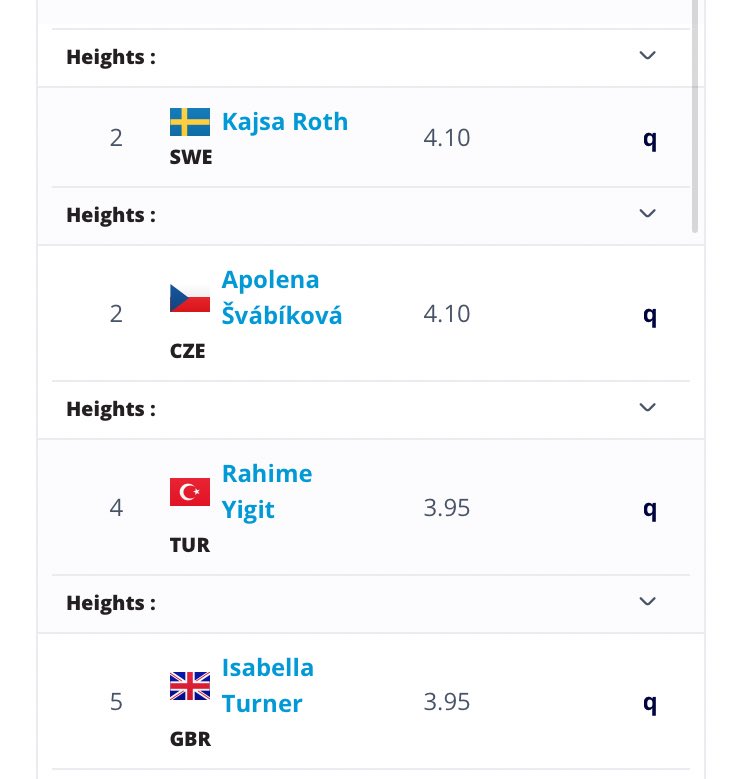Screen dimensions: 745x779
Task: Click the q qualifier mark for Kajsa Roth
Action: click(650, 140)
